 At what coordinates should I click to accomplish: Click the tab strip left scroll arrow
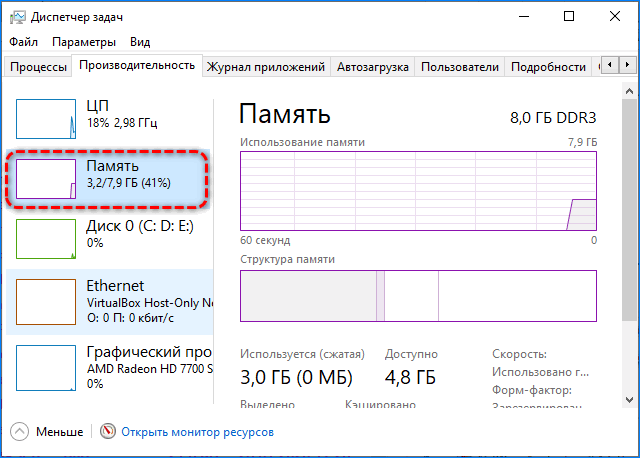click(x=610, y=64)
